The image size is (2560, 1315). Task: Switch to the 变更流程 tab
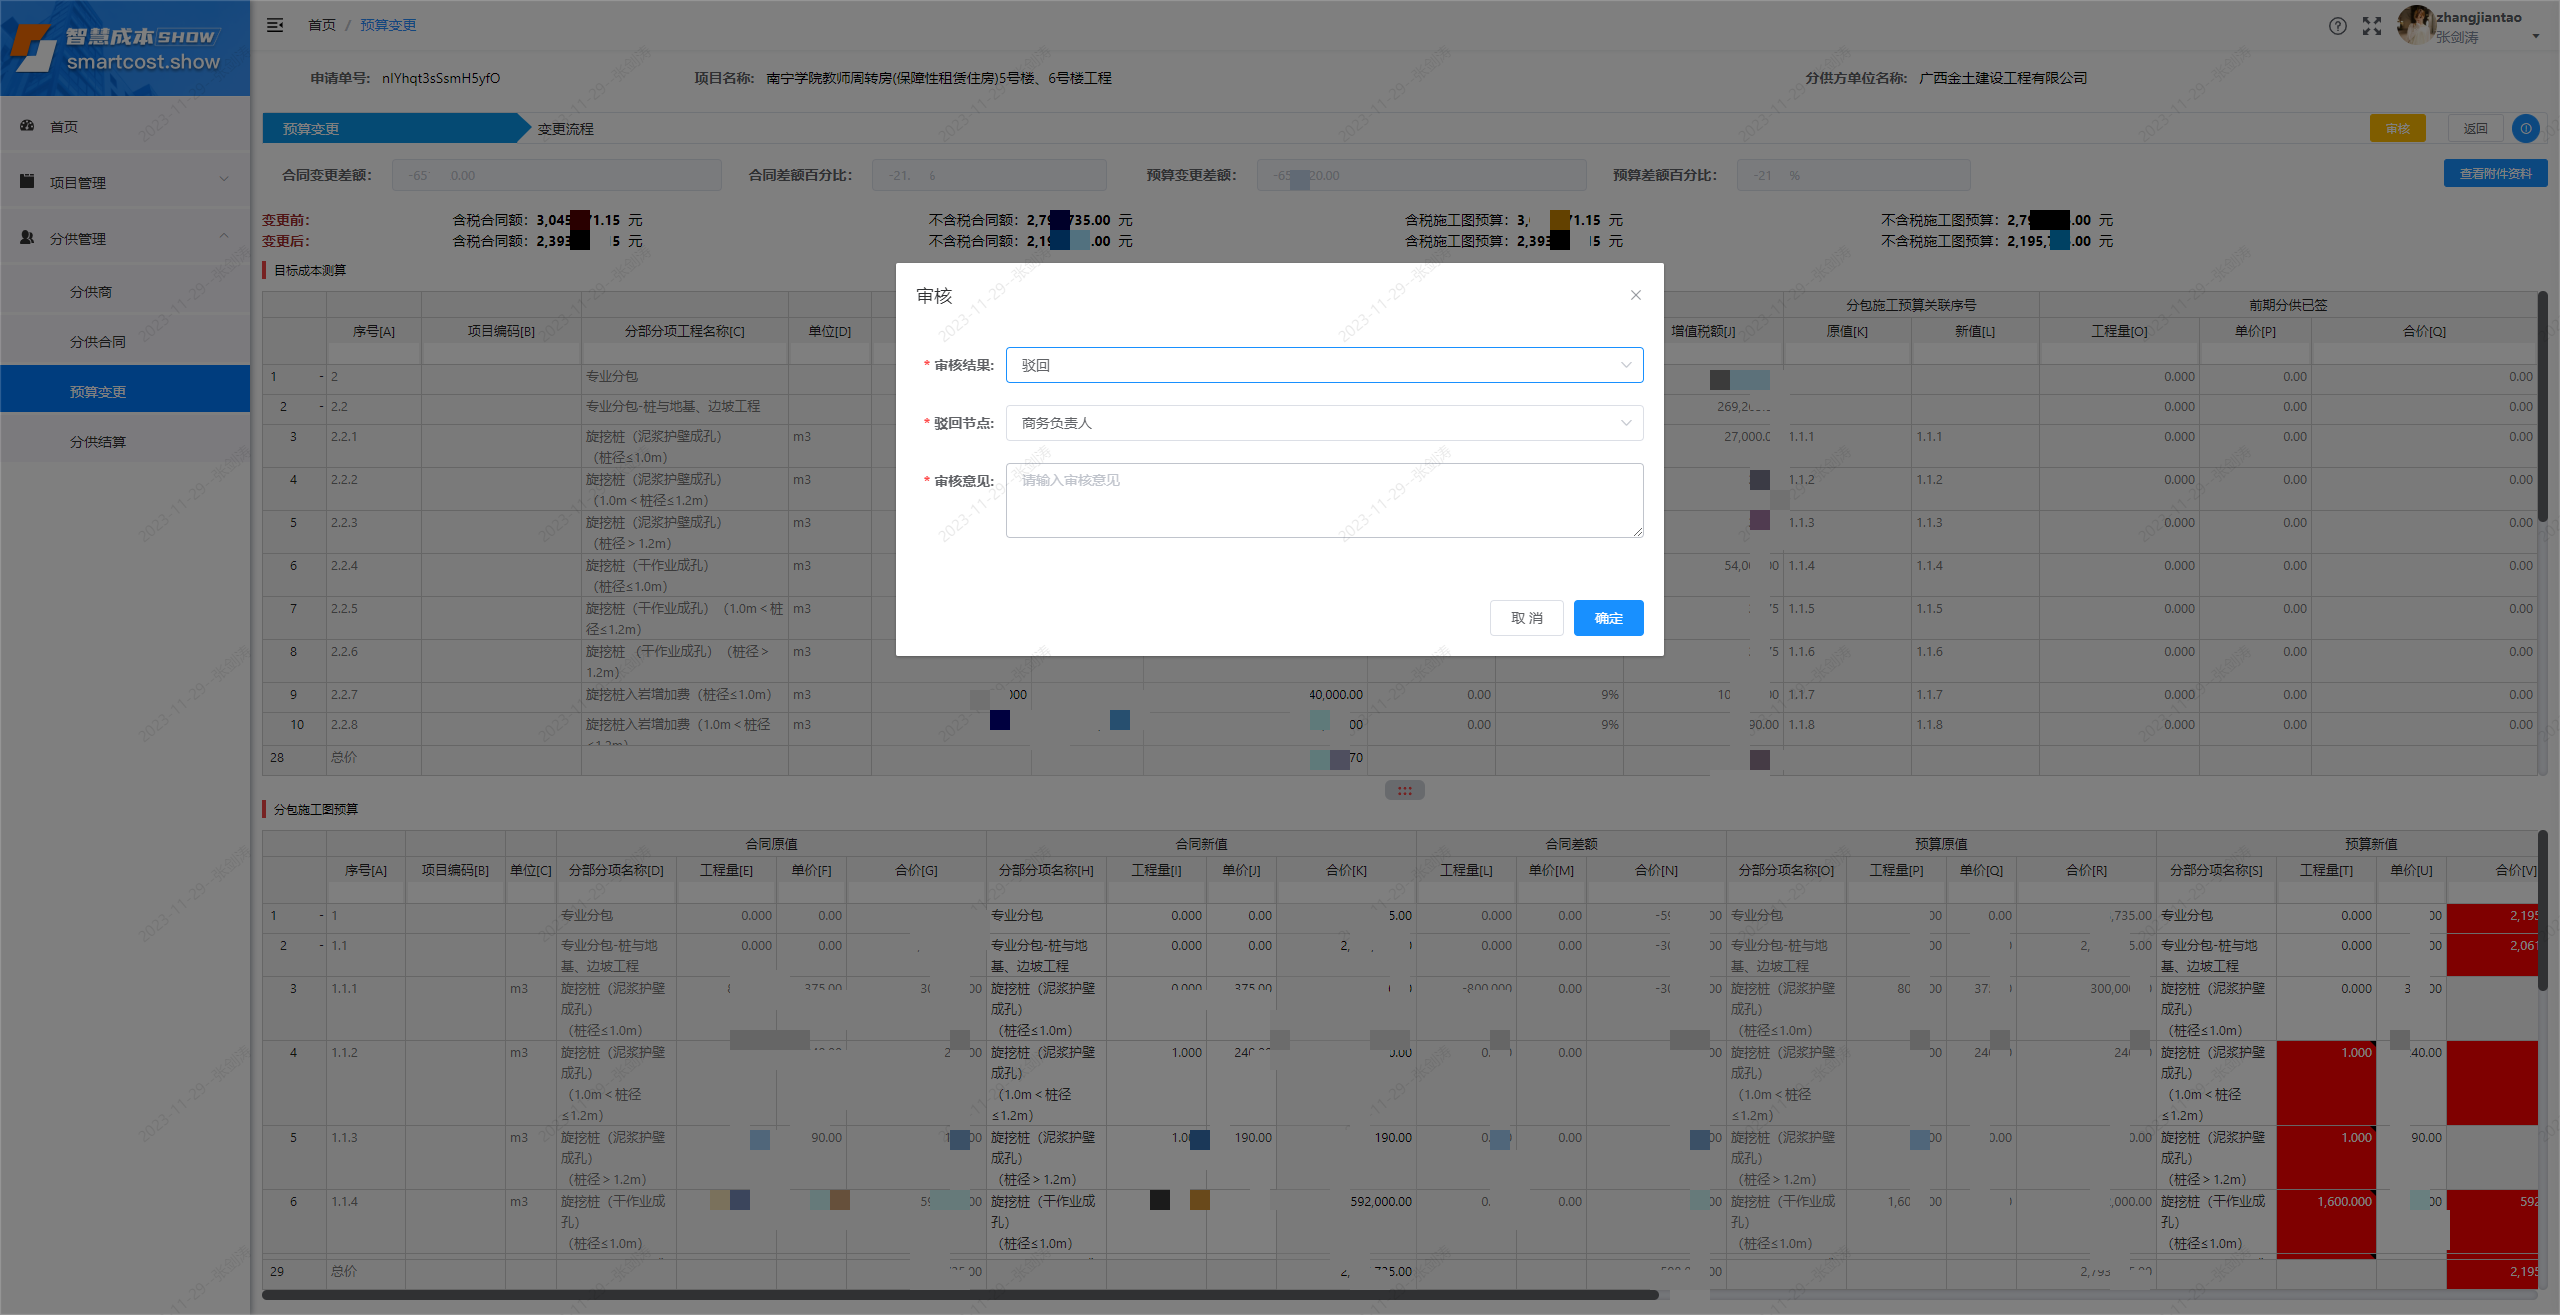click(x=566, y=129)
